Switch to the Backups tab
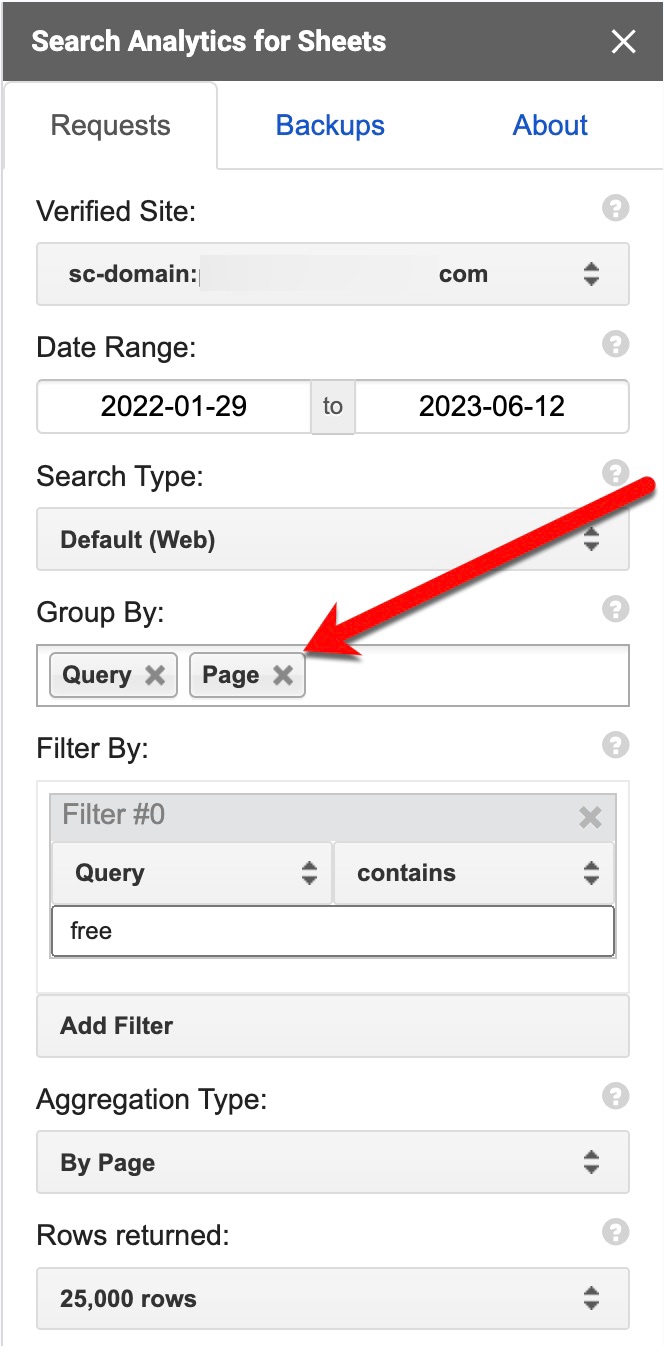The image size is (664, 1346). pyautogui.click(x=330, y=126)
